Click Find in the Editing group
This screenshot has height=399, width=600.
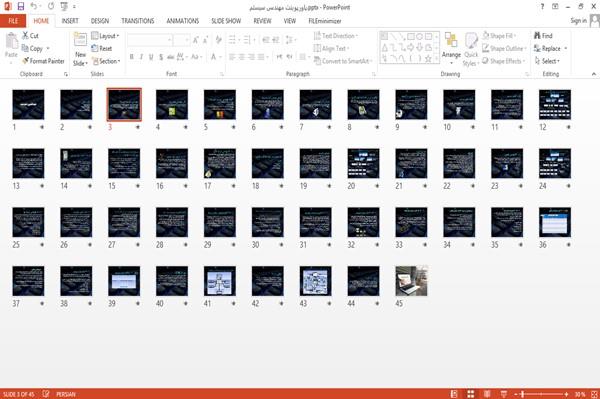(543, 36)
